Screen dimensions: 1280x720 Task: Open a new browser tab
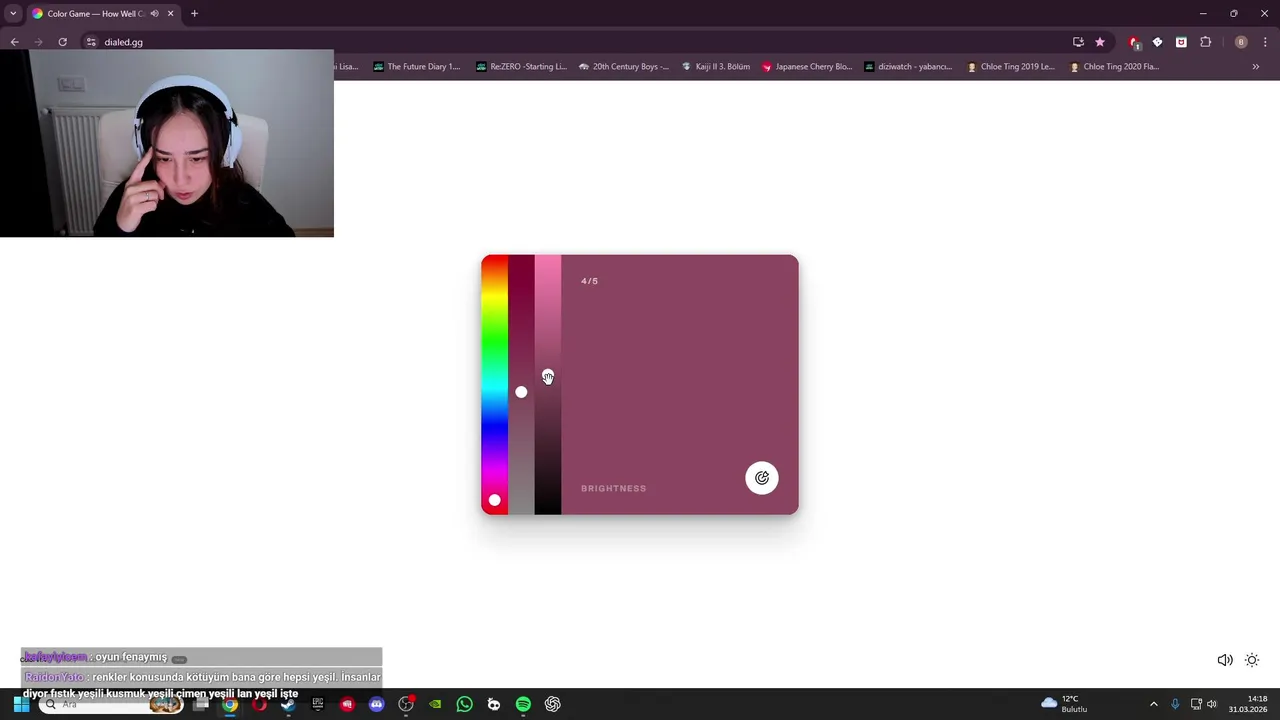click(x=194, y=13)
